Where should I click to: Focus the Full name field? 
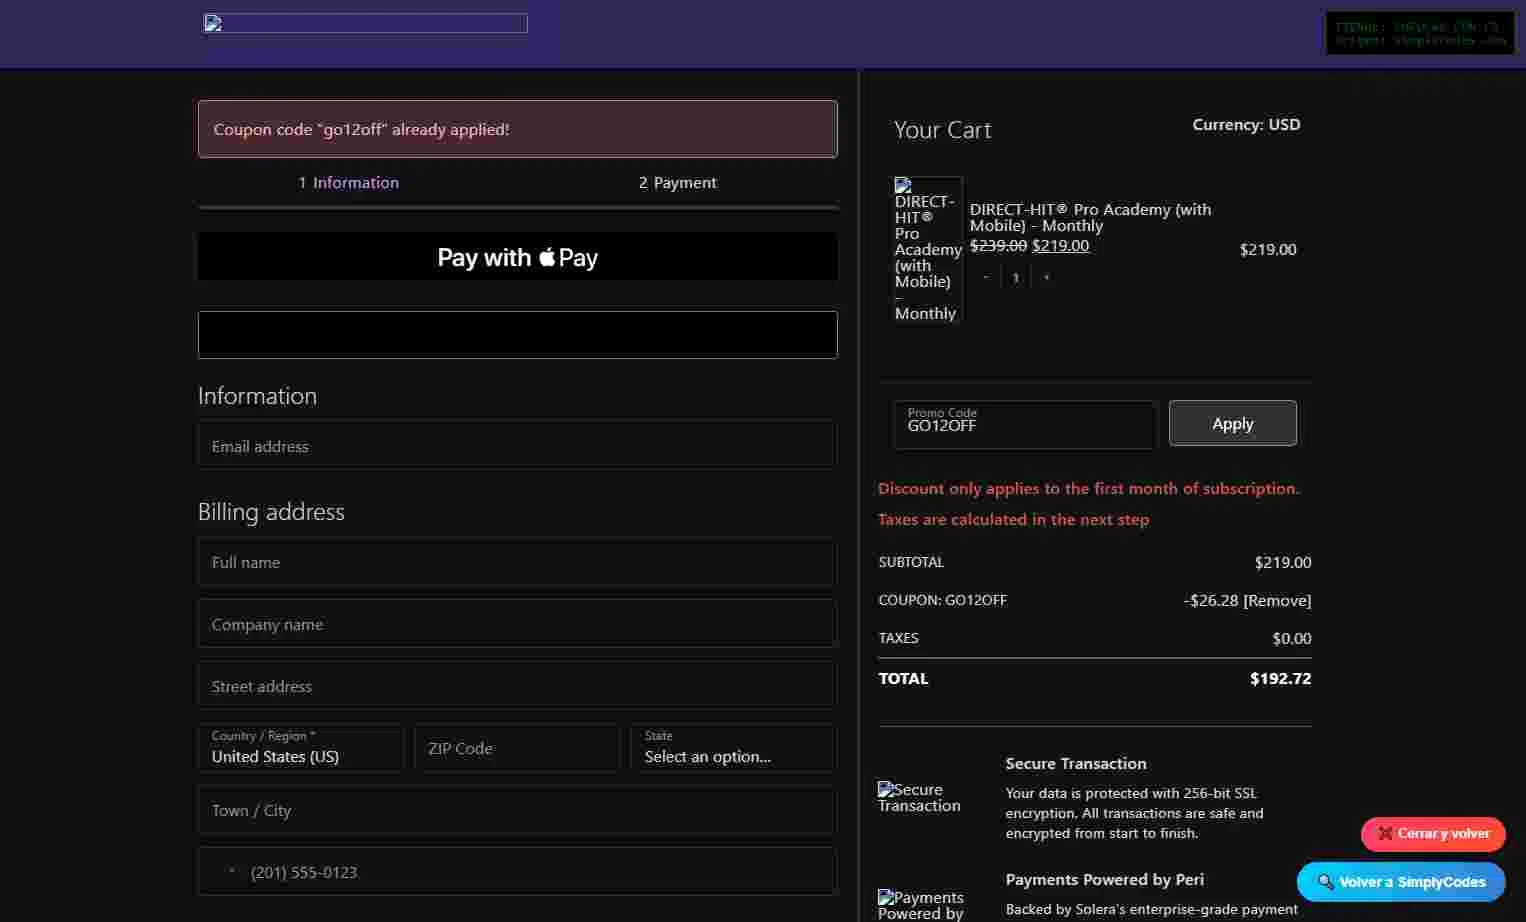coord(517,562)
